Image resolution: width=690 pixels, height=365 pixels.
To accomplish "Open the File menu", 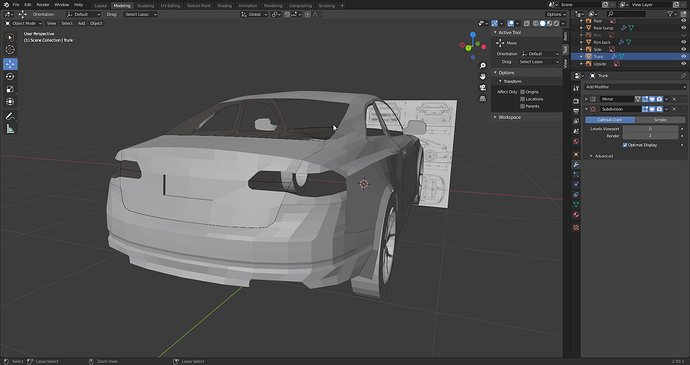I will click(16, 5).
